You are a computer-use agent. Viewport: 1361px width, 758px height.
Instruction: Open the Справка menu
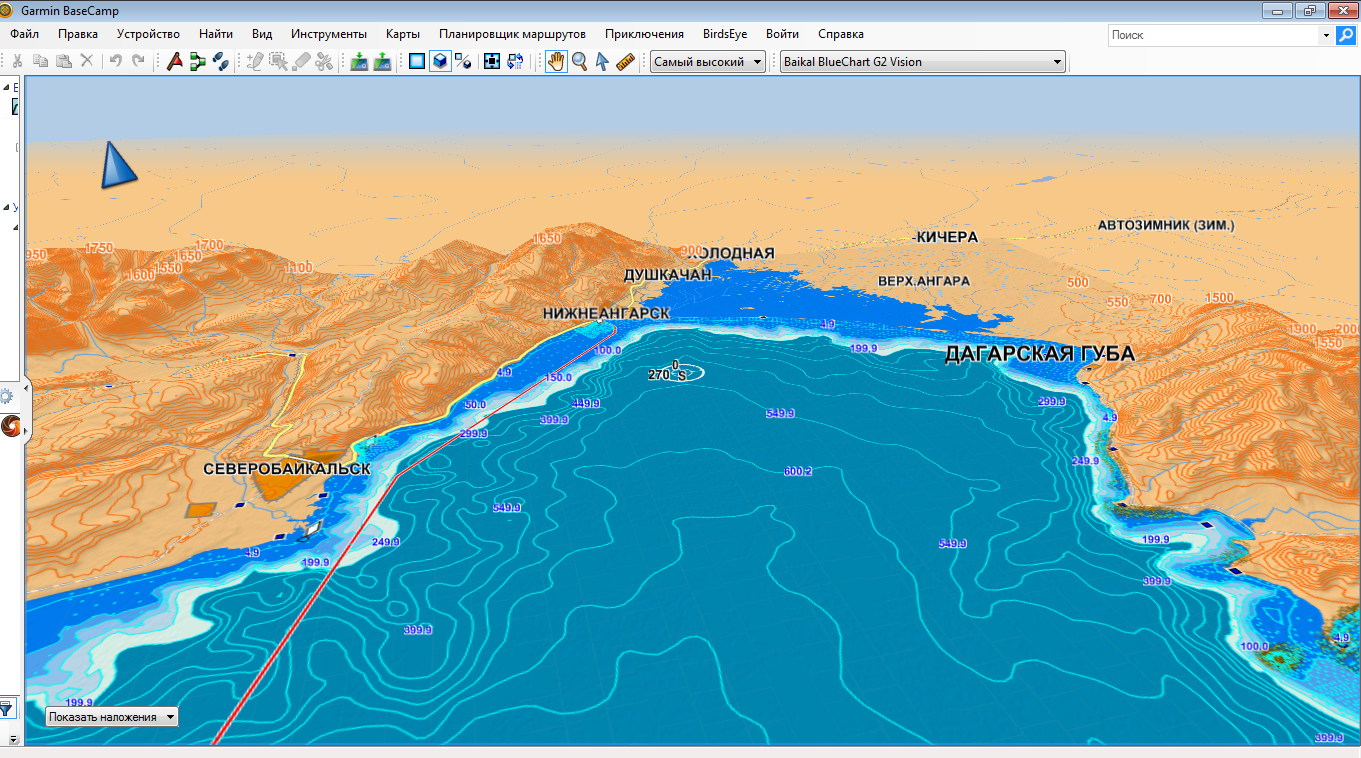tap(841, 34)
